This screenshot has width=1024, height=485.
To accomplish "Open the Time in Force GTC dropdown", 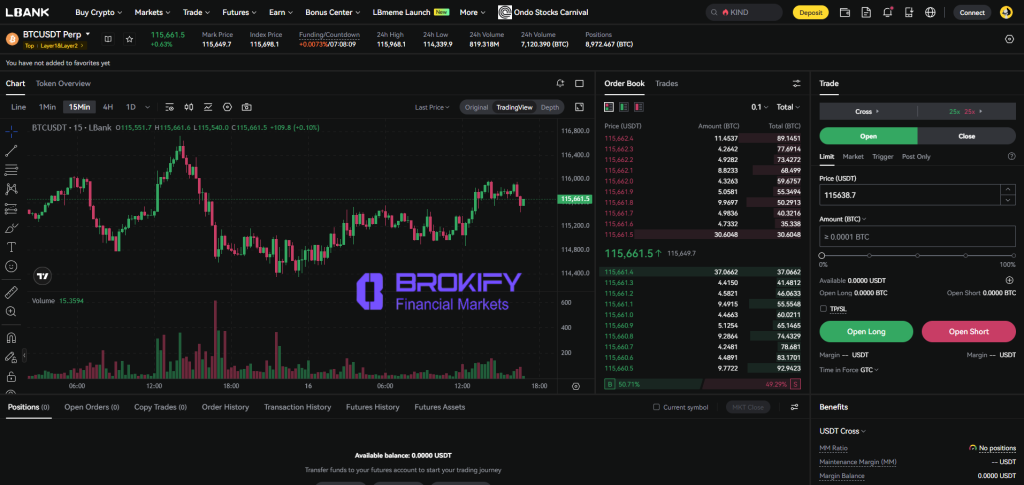I will coord(868,370).
